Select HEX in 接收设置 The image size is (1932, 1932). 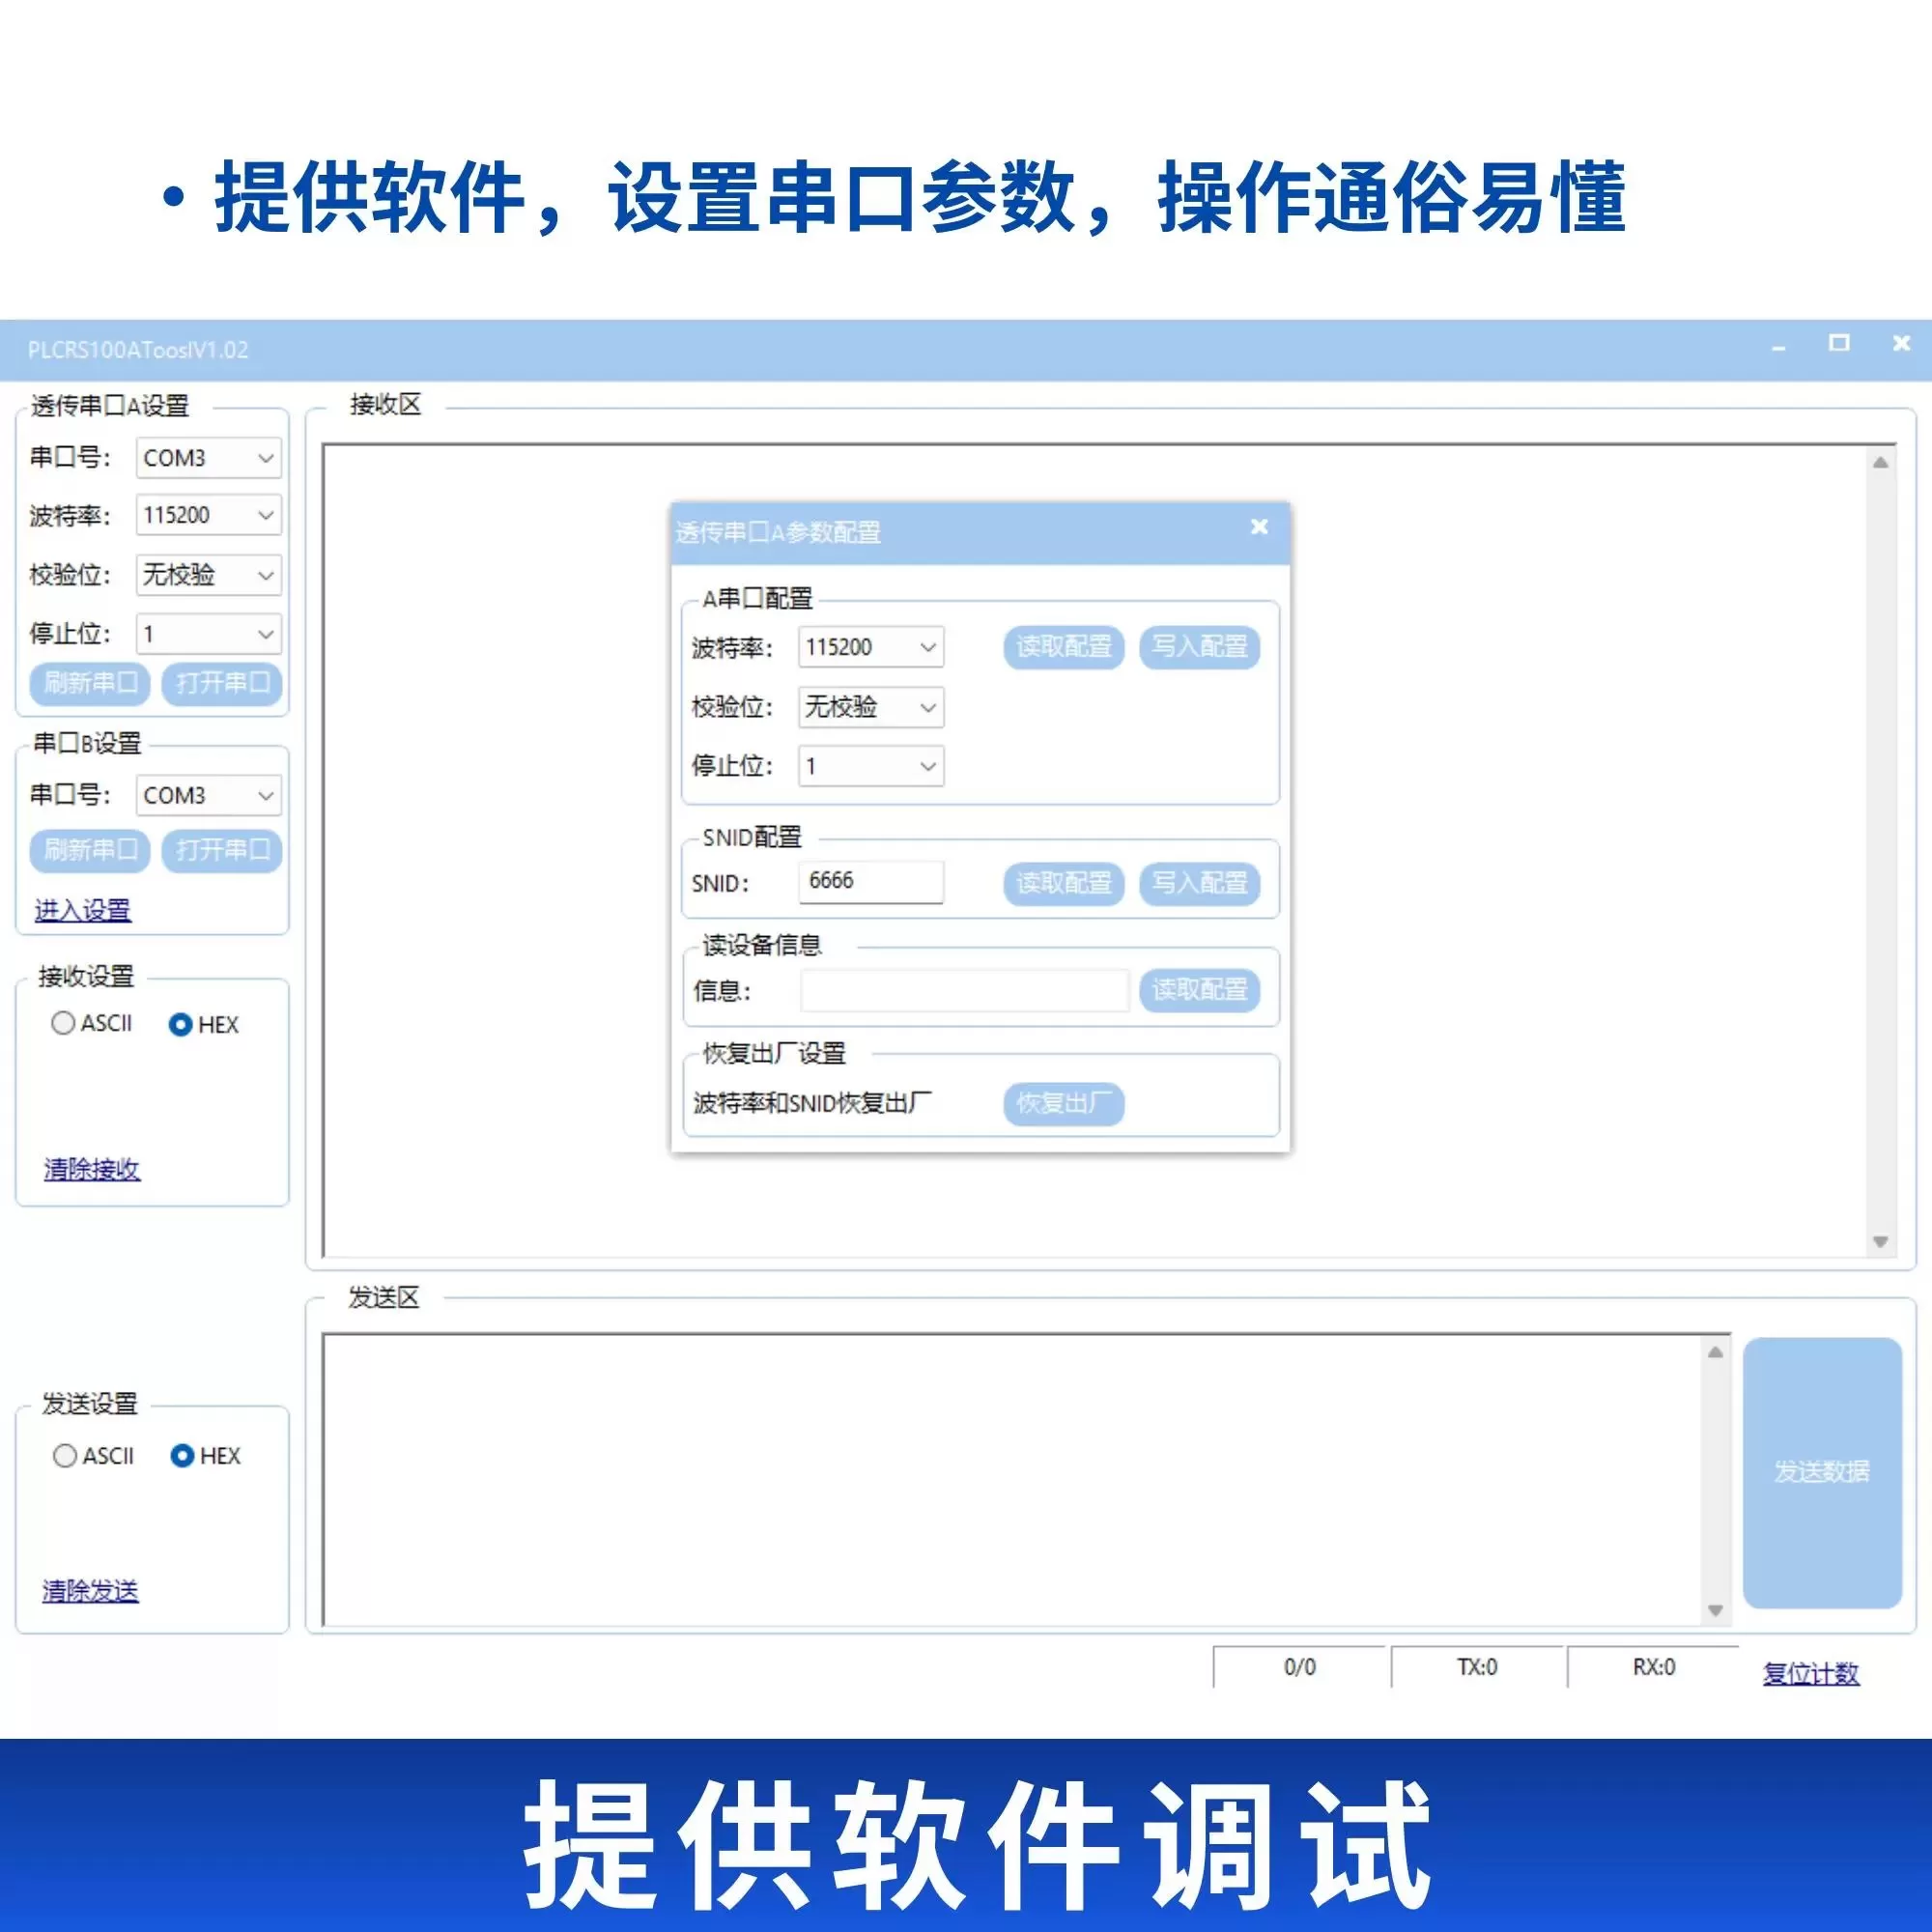coord(204,1025)
